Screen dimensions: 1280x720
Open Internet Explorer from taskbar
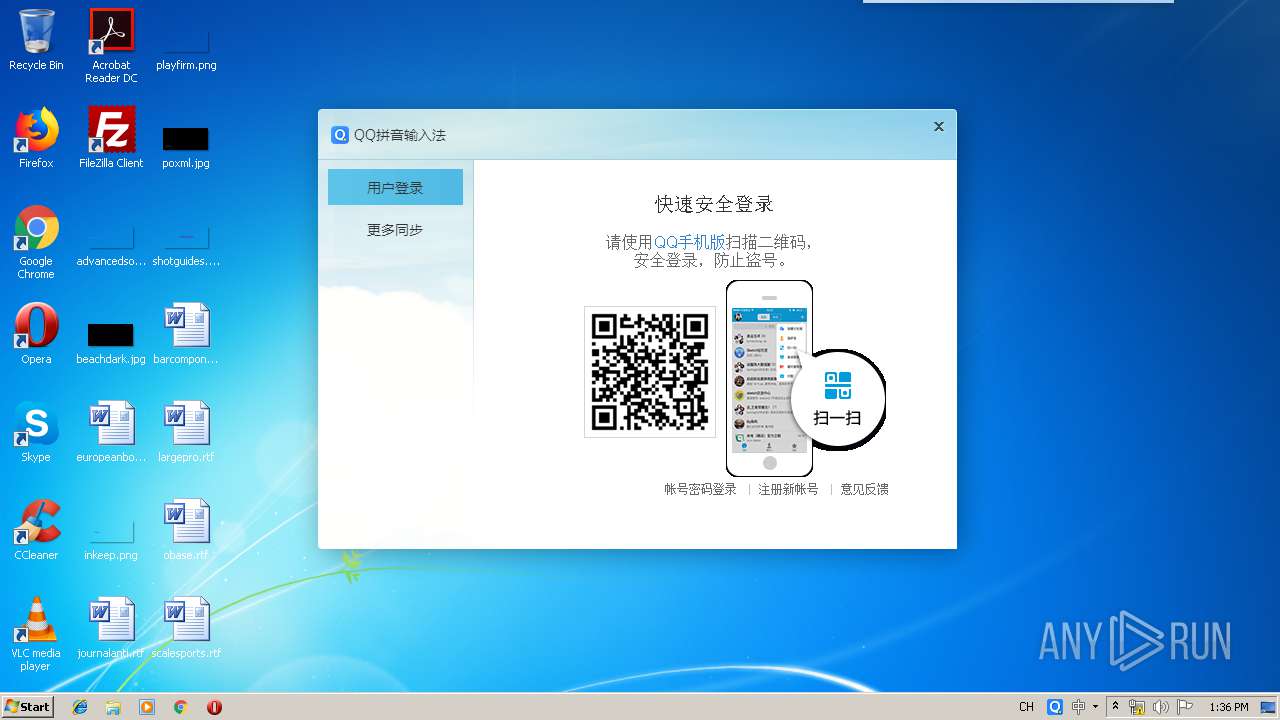(x=80, y=707)
